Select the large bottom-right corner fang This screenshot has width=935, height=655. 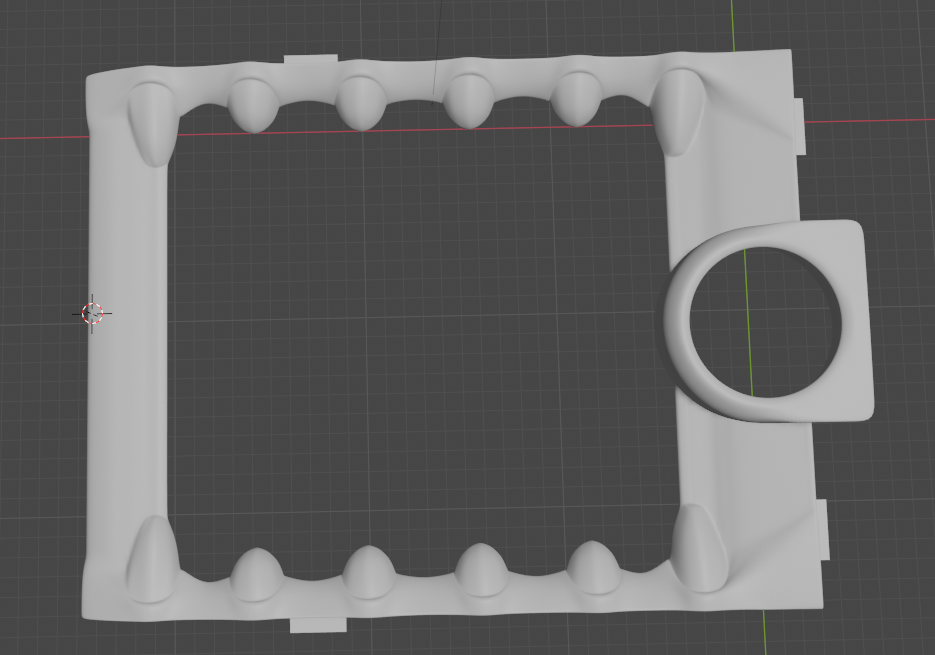coord(698,548)
